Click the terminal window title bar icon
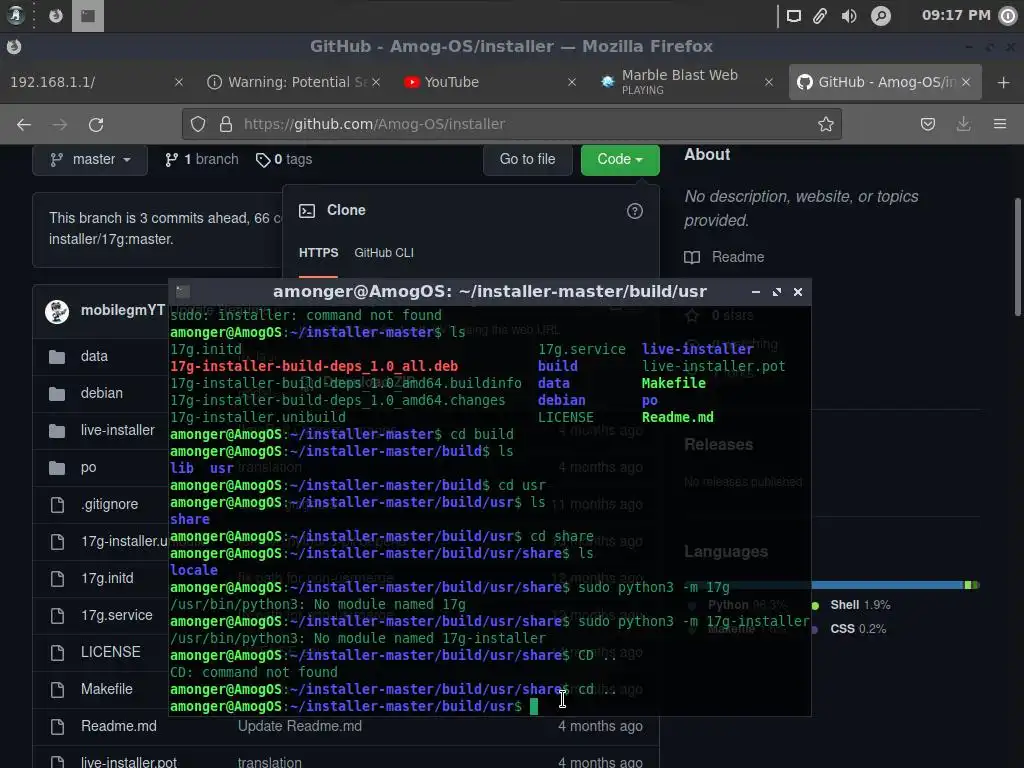This screenshot has height=768, width=1024. tap(183, 292)
